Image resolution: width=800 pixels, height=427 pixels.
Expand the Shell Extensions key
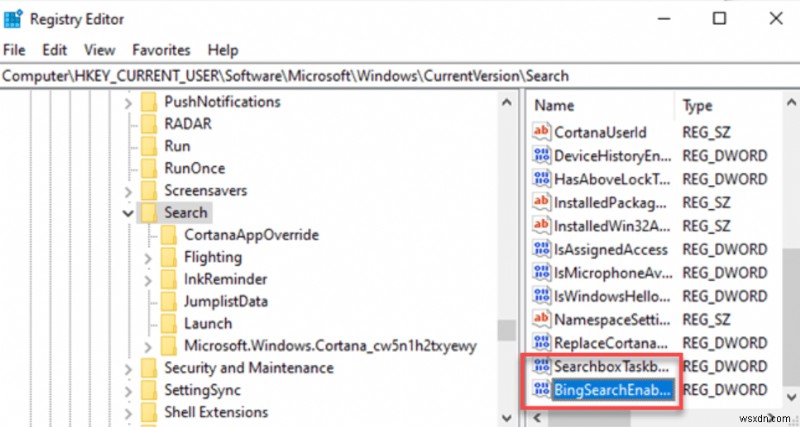point(128,414)
